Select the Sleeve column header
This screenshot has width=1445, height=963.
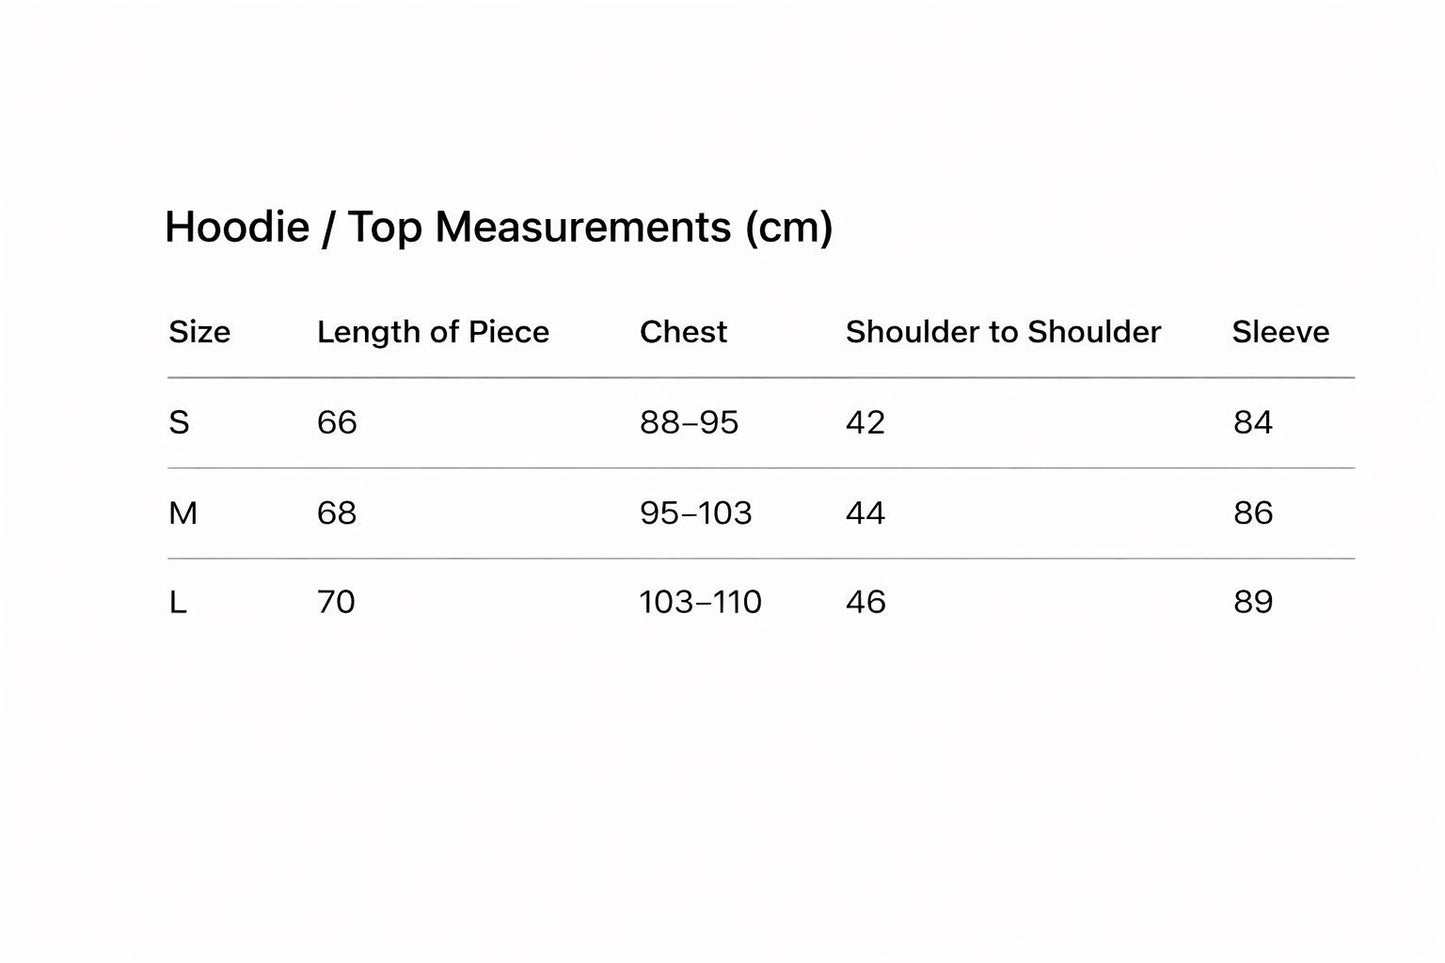pyautogui.click(x=1280, y=332)
